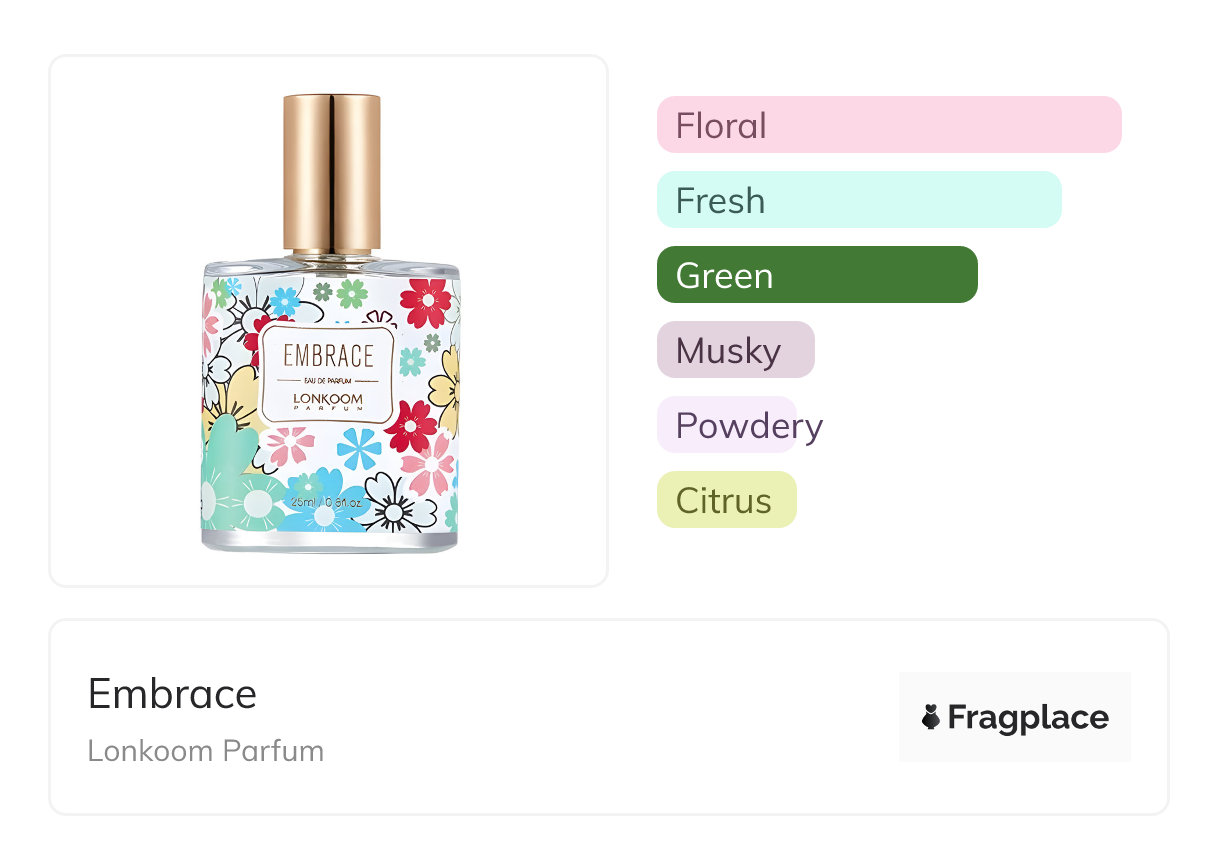The width and height of the screenshot is (1218, 864).
Task: Click the Floral label text
Action: tap(721, 126)
